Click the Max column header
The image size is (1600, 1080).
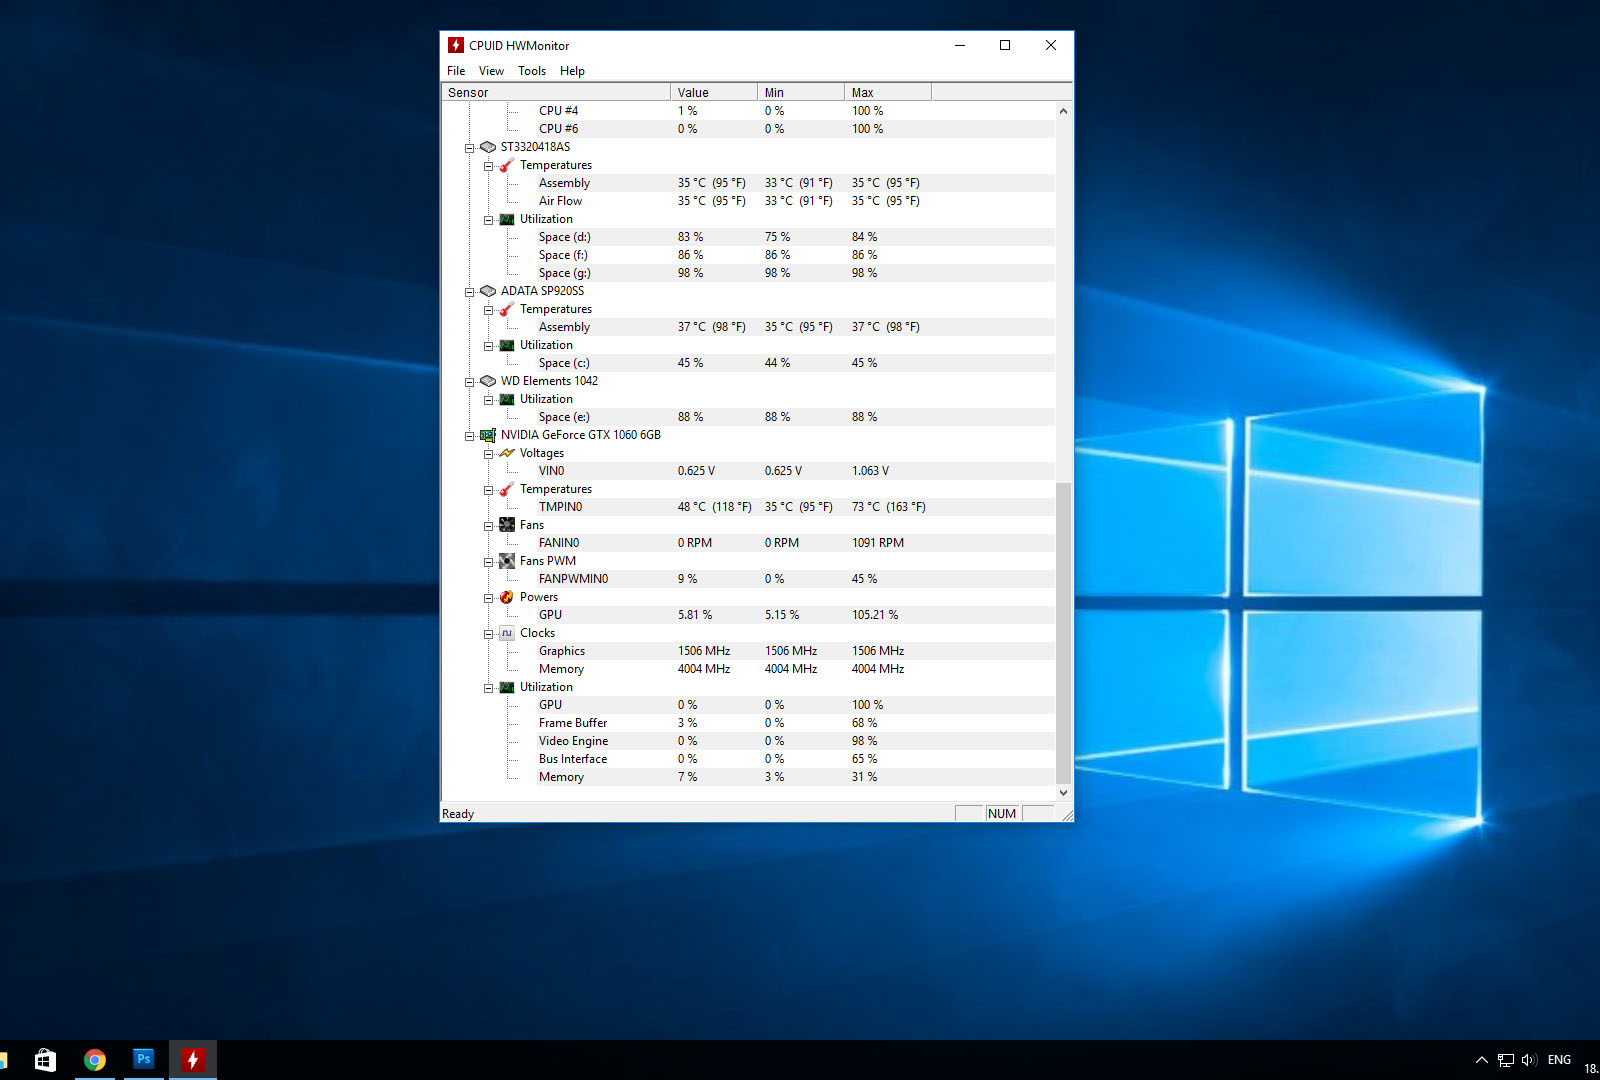tap(888, 92)
